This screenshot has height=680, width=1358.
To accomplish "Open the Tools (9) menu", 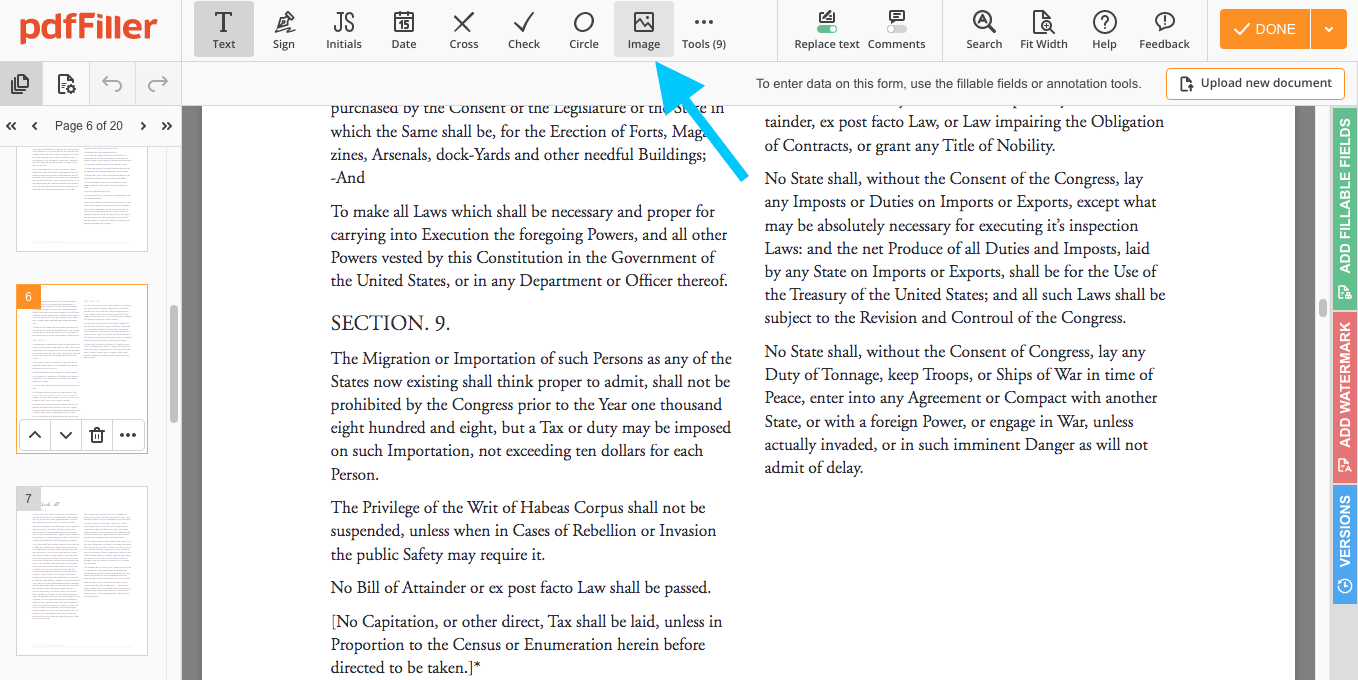I will pyautogui.click(x=703, y=29).
